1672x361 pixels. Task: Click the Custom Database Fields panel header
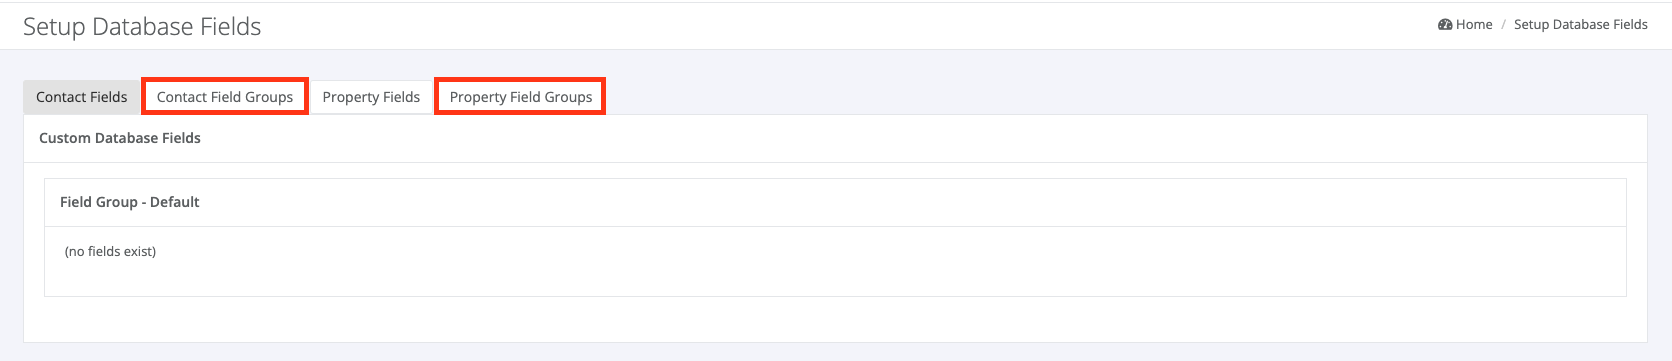pos(120,138)
